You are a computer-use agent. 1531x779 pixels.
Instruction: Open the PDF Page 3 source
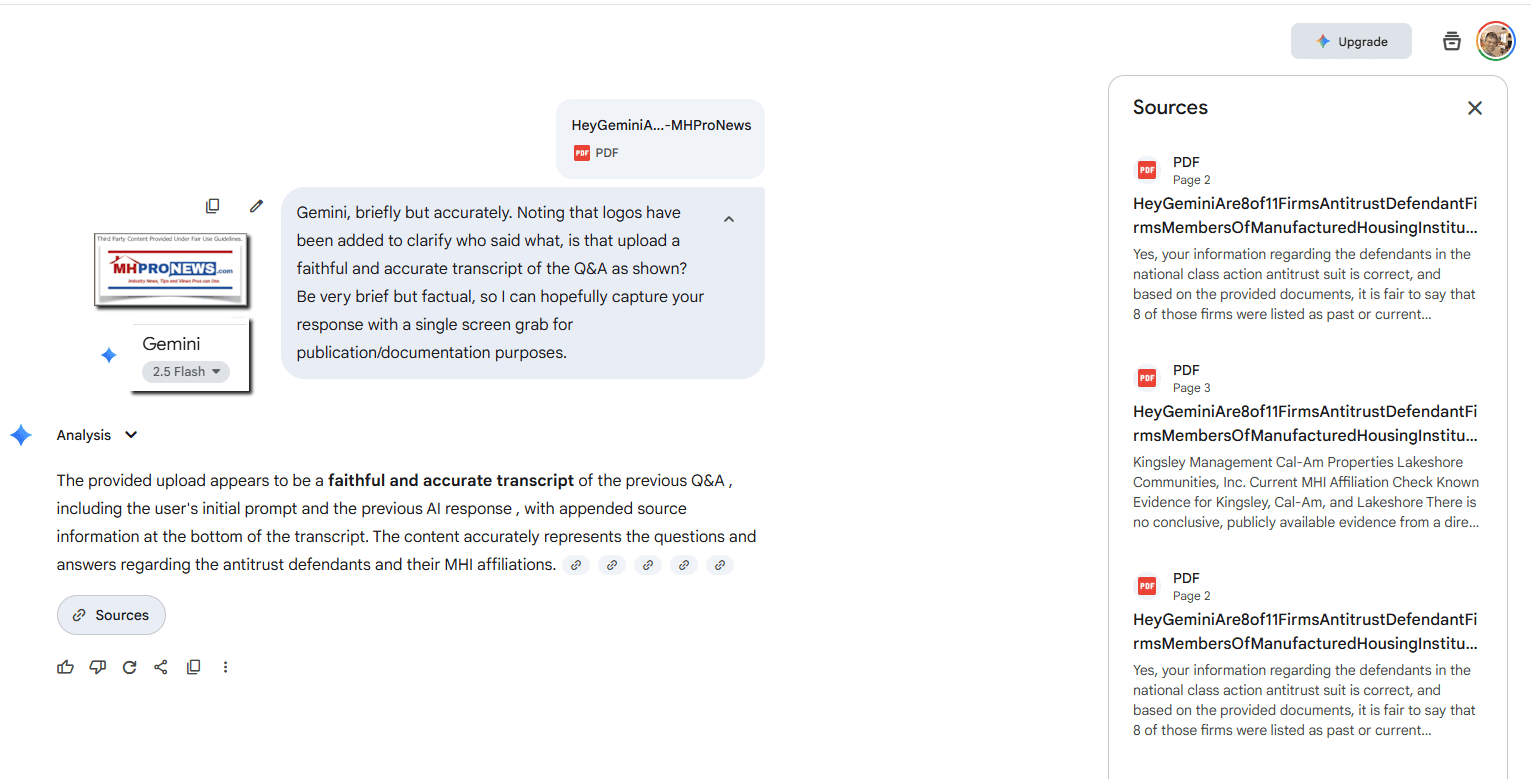(1305, 423)
